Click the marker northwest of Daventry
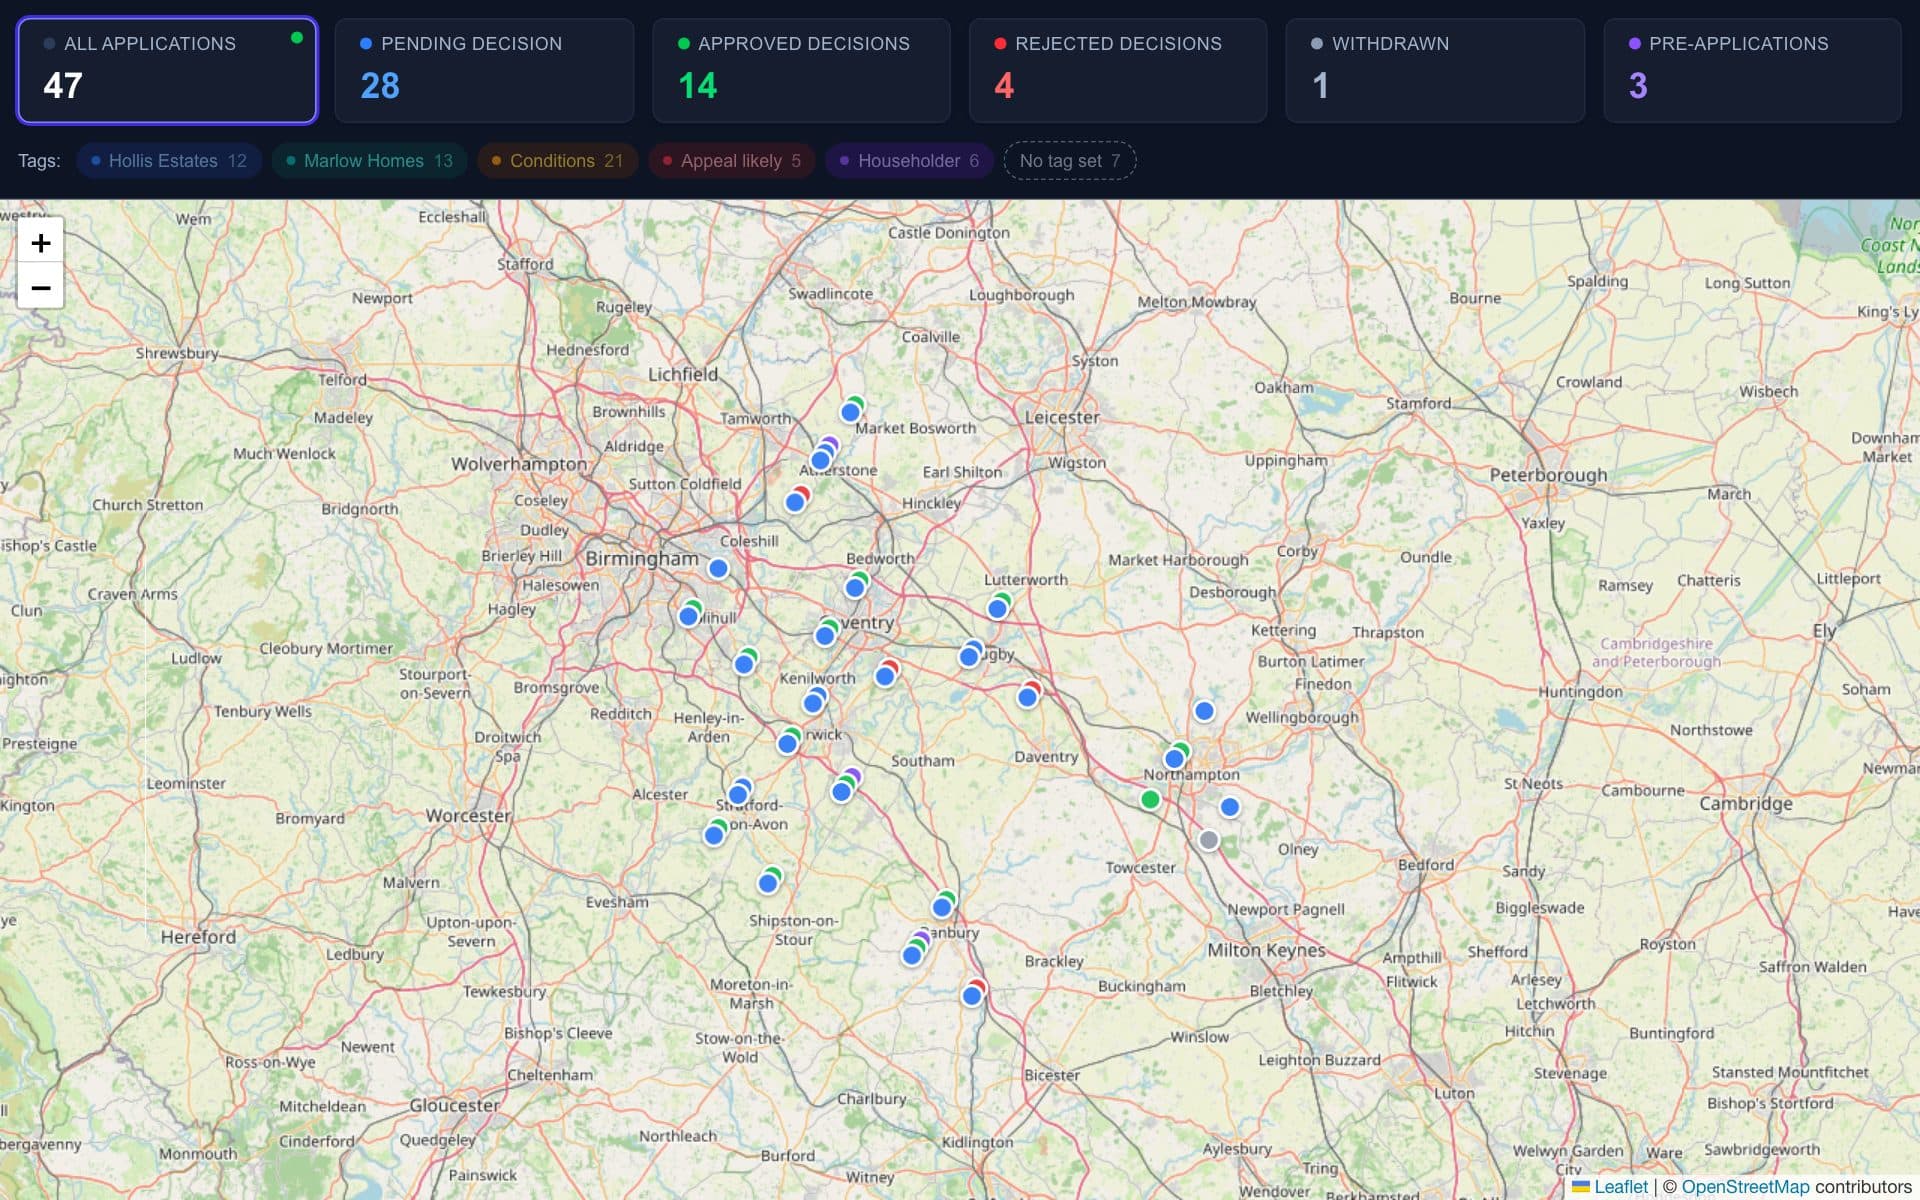The image size is (1920, 1200). click(1027, 697)
